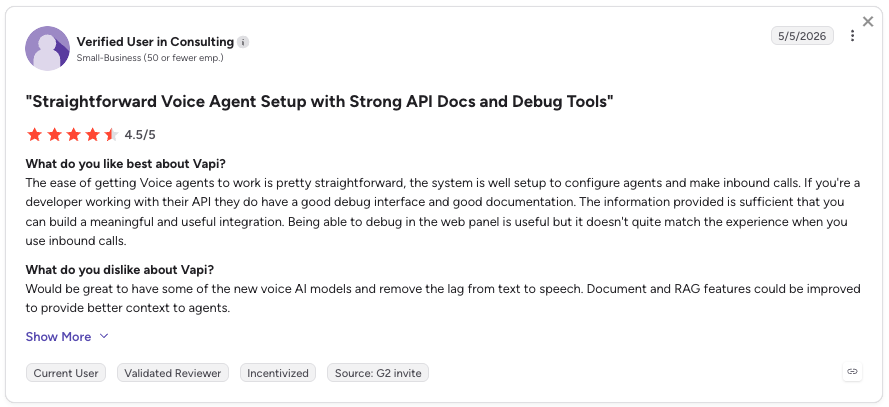Click the third rating star

(73, 134)
